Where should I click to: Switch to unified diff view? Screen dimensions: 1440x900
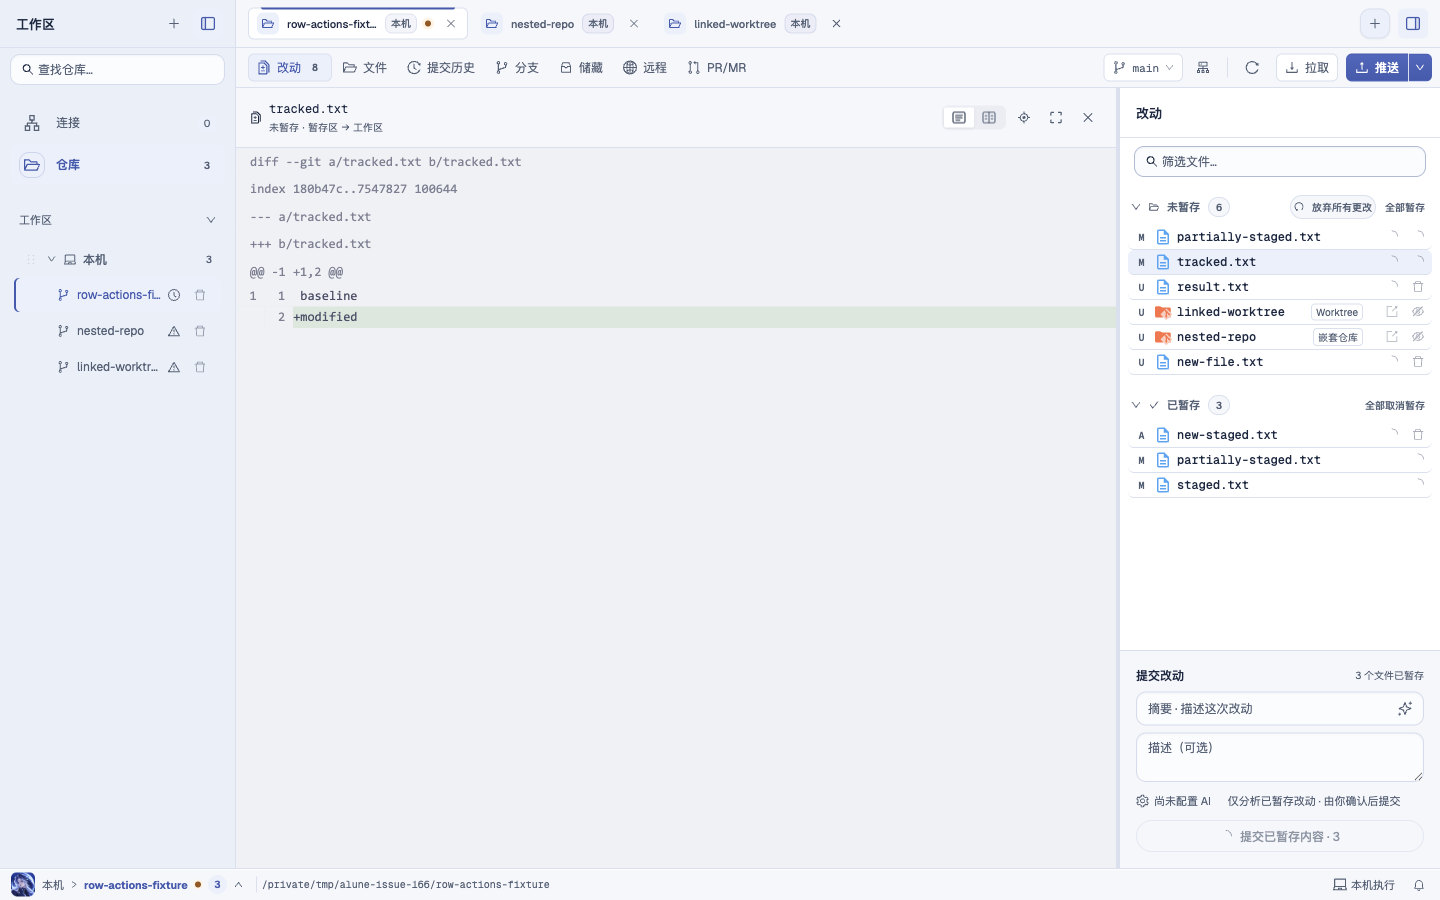(x=959, y=118)
